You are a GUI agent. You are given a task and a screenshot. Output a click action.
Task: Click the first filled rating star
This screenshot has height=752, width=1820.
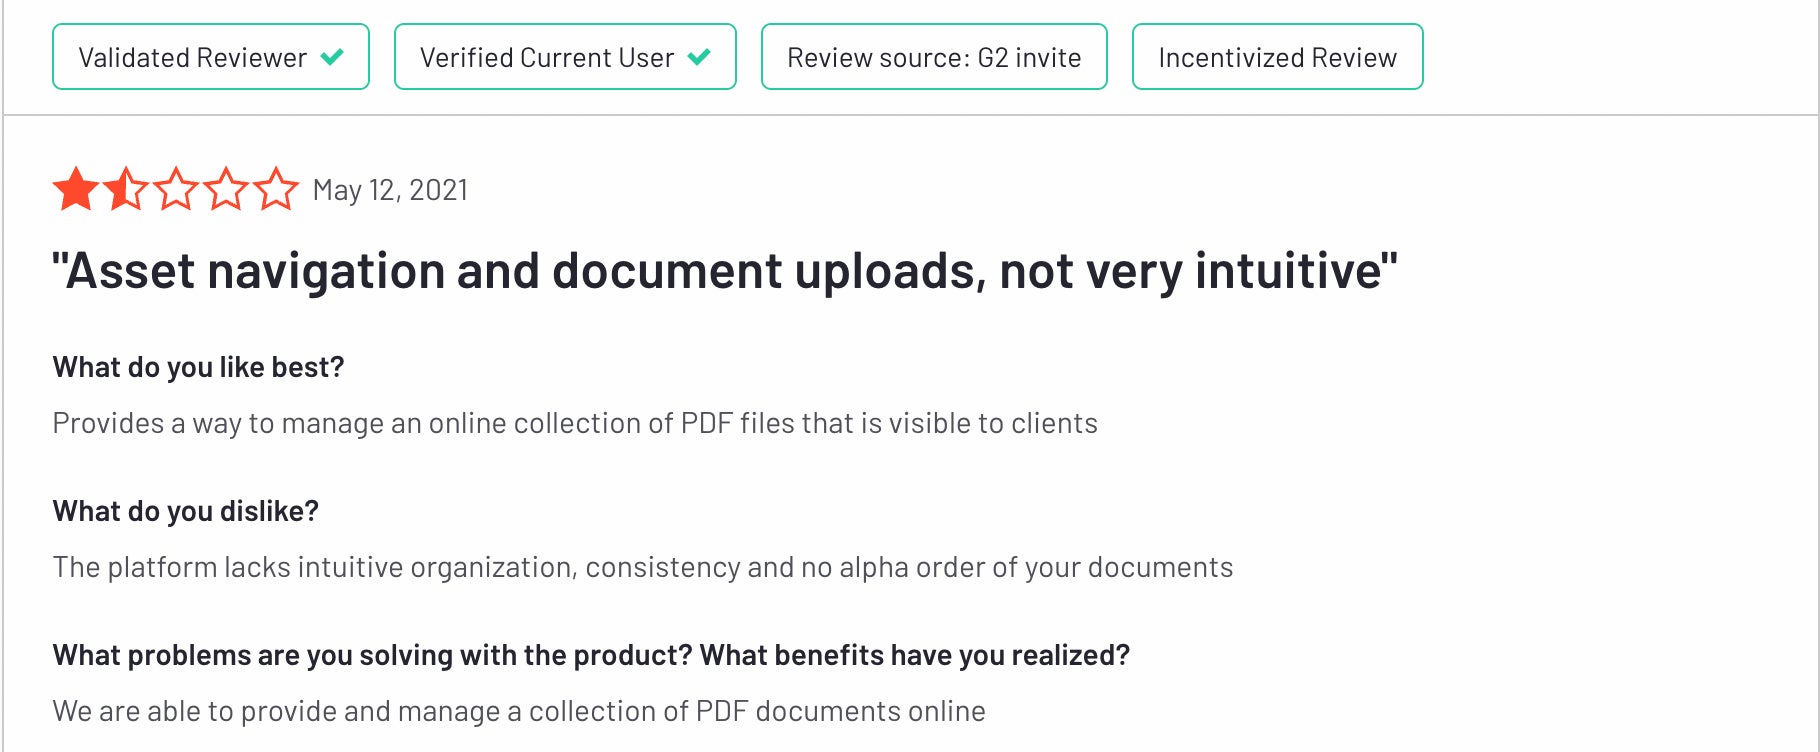76,189
